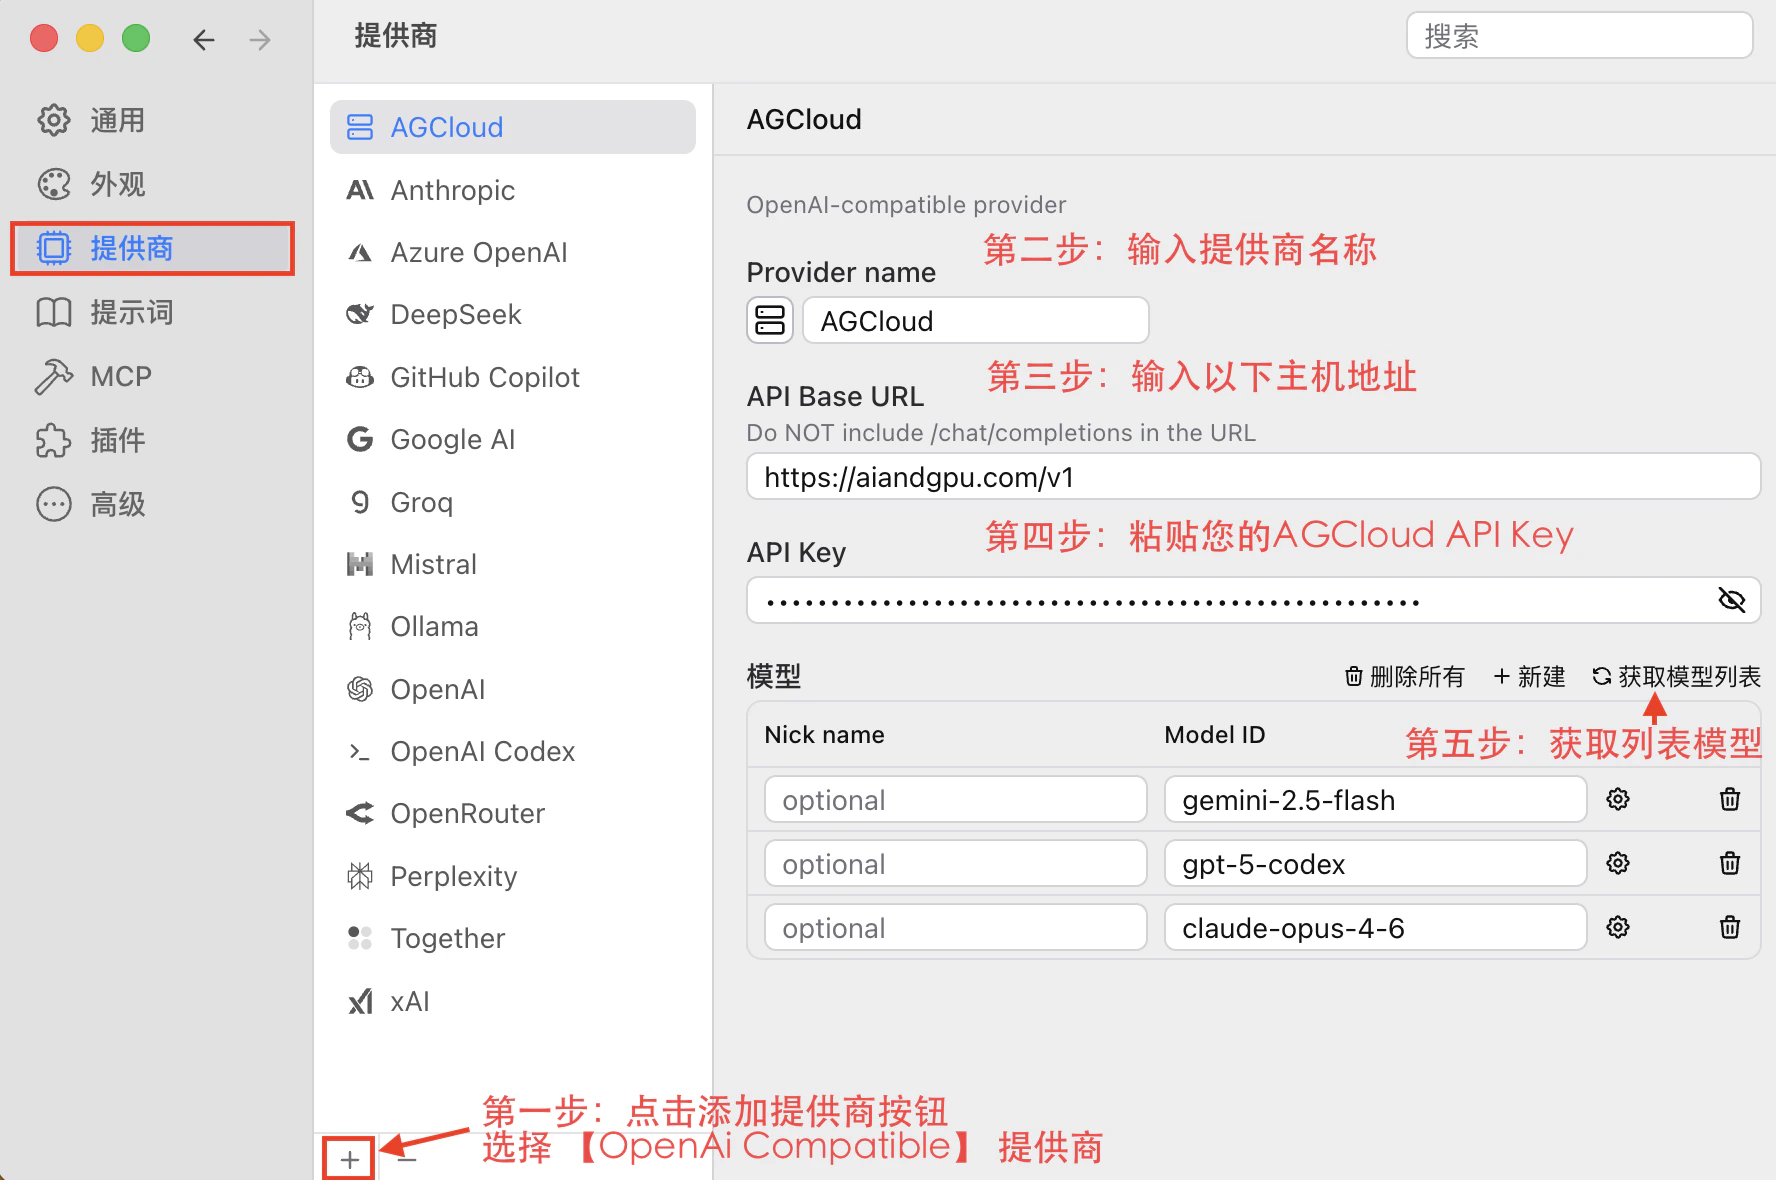
Task: Click the ellipsis icon next to 高级
Action: 54,504
